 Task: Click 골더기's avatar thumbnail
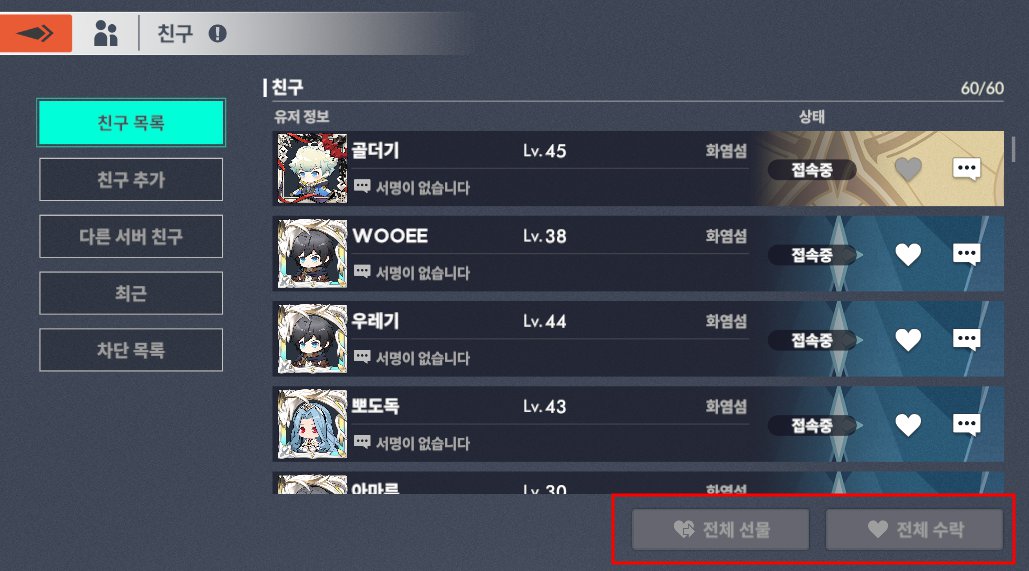point(312,169)
